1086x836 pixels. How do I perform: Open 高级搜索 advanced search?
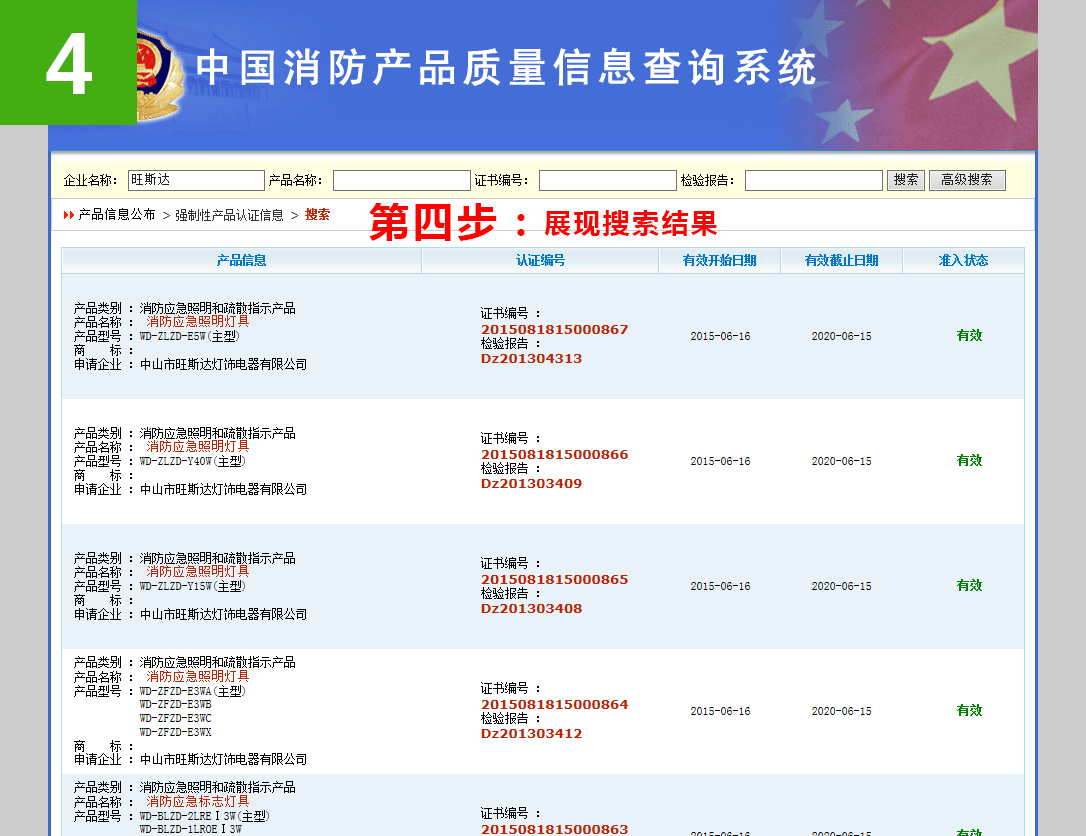pos(967,180)
